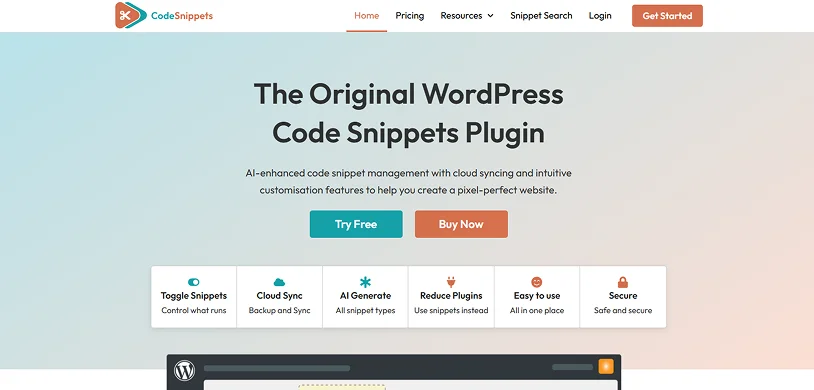The height and width of the screenshot is (390, 814).
Task: Select the Toggle Snippets heading
Action: [x=194, y=296]
